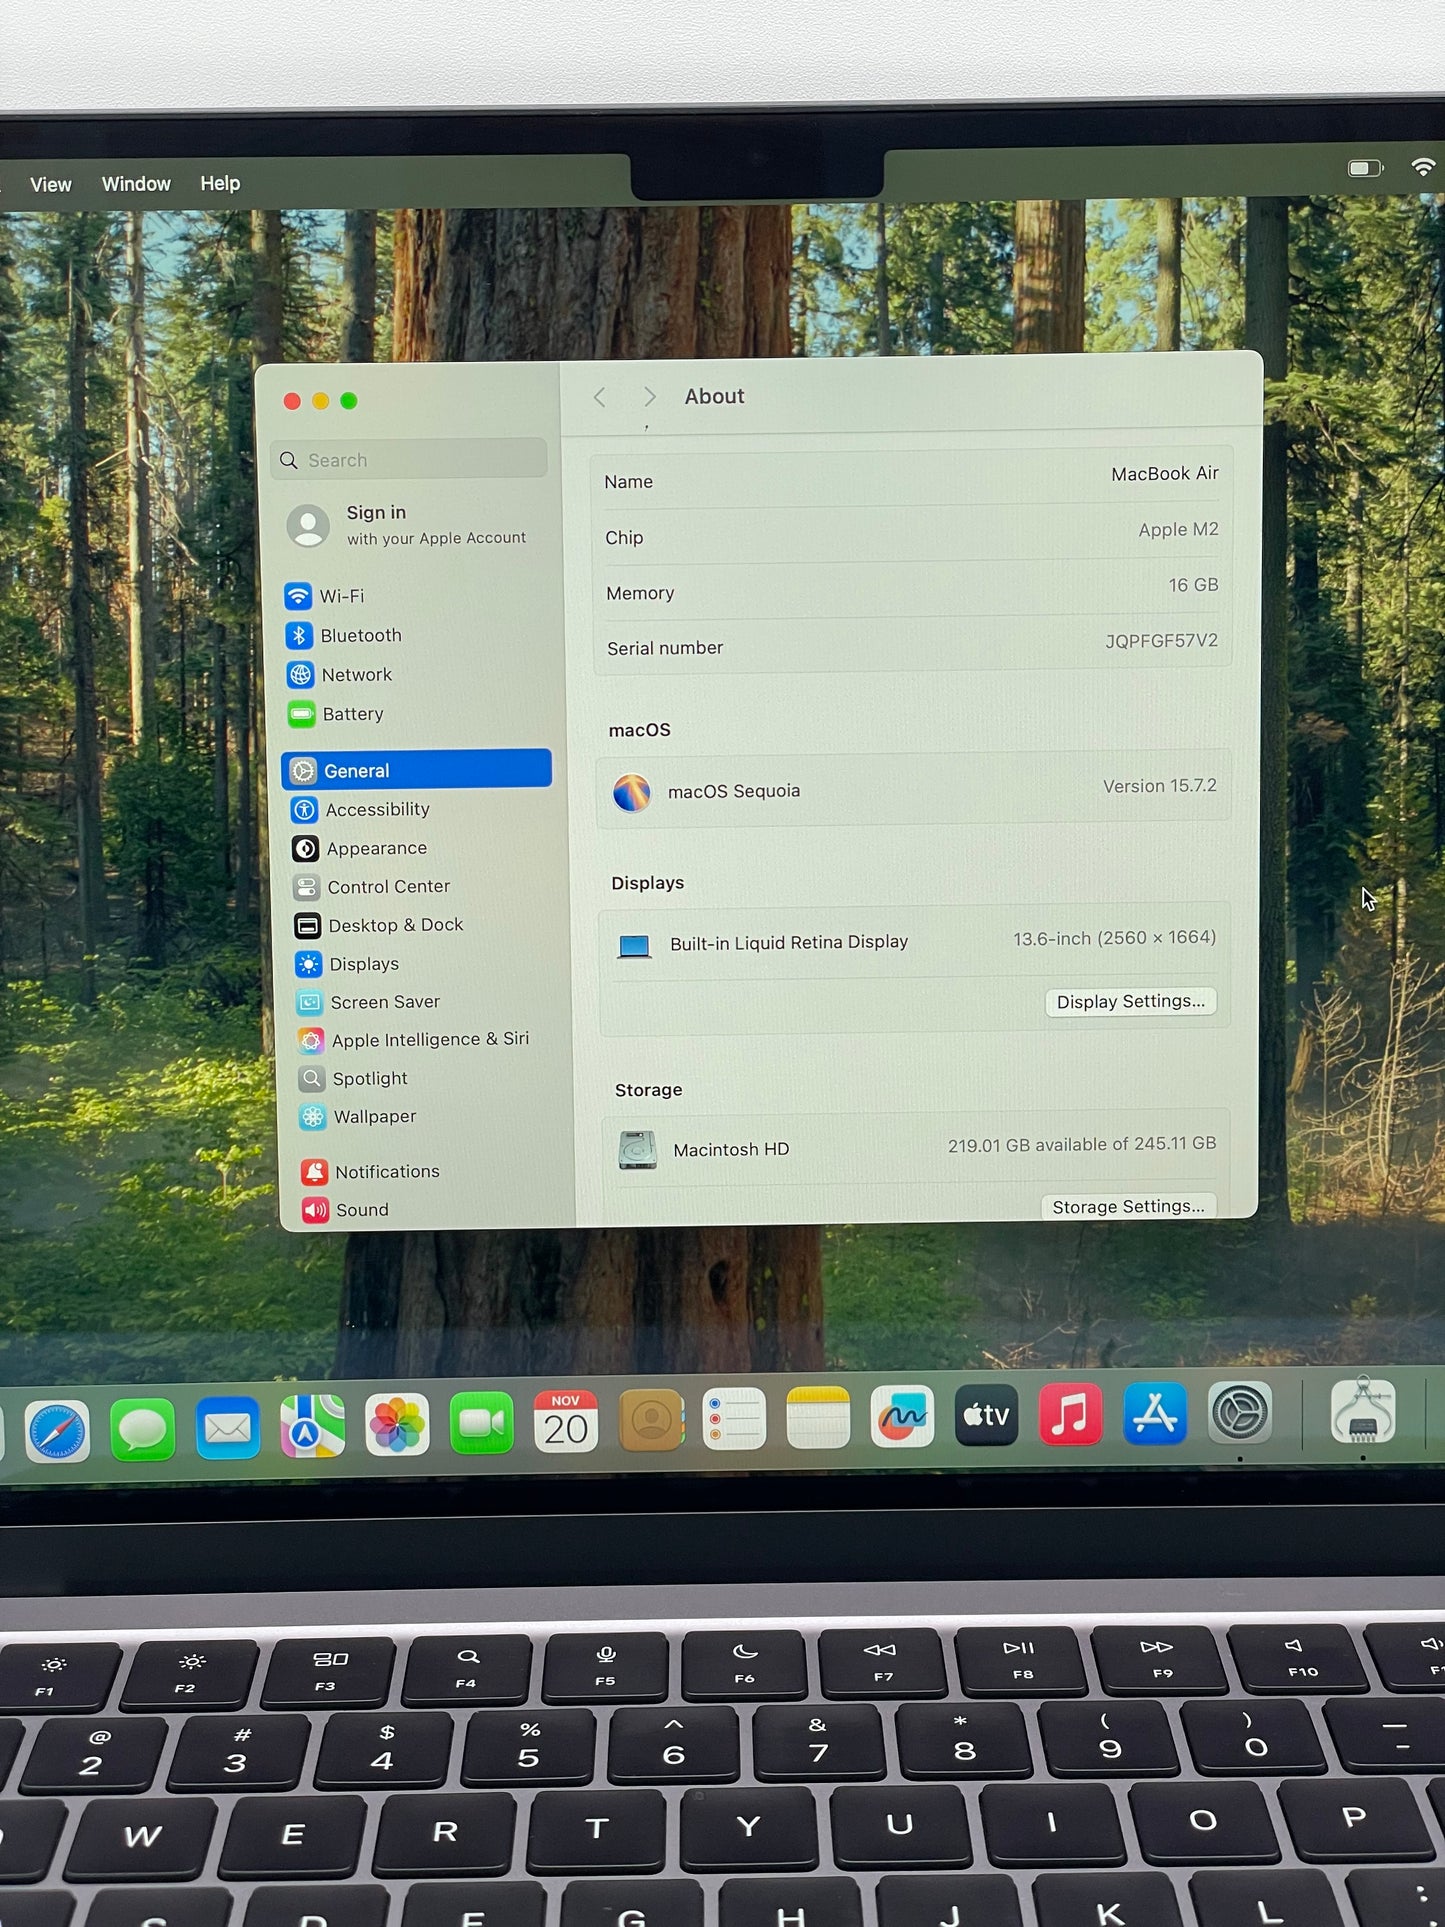Open System Information from the Dock

pyautogui.click(x=1363, y=1410)
